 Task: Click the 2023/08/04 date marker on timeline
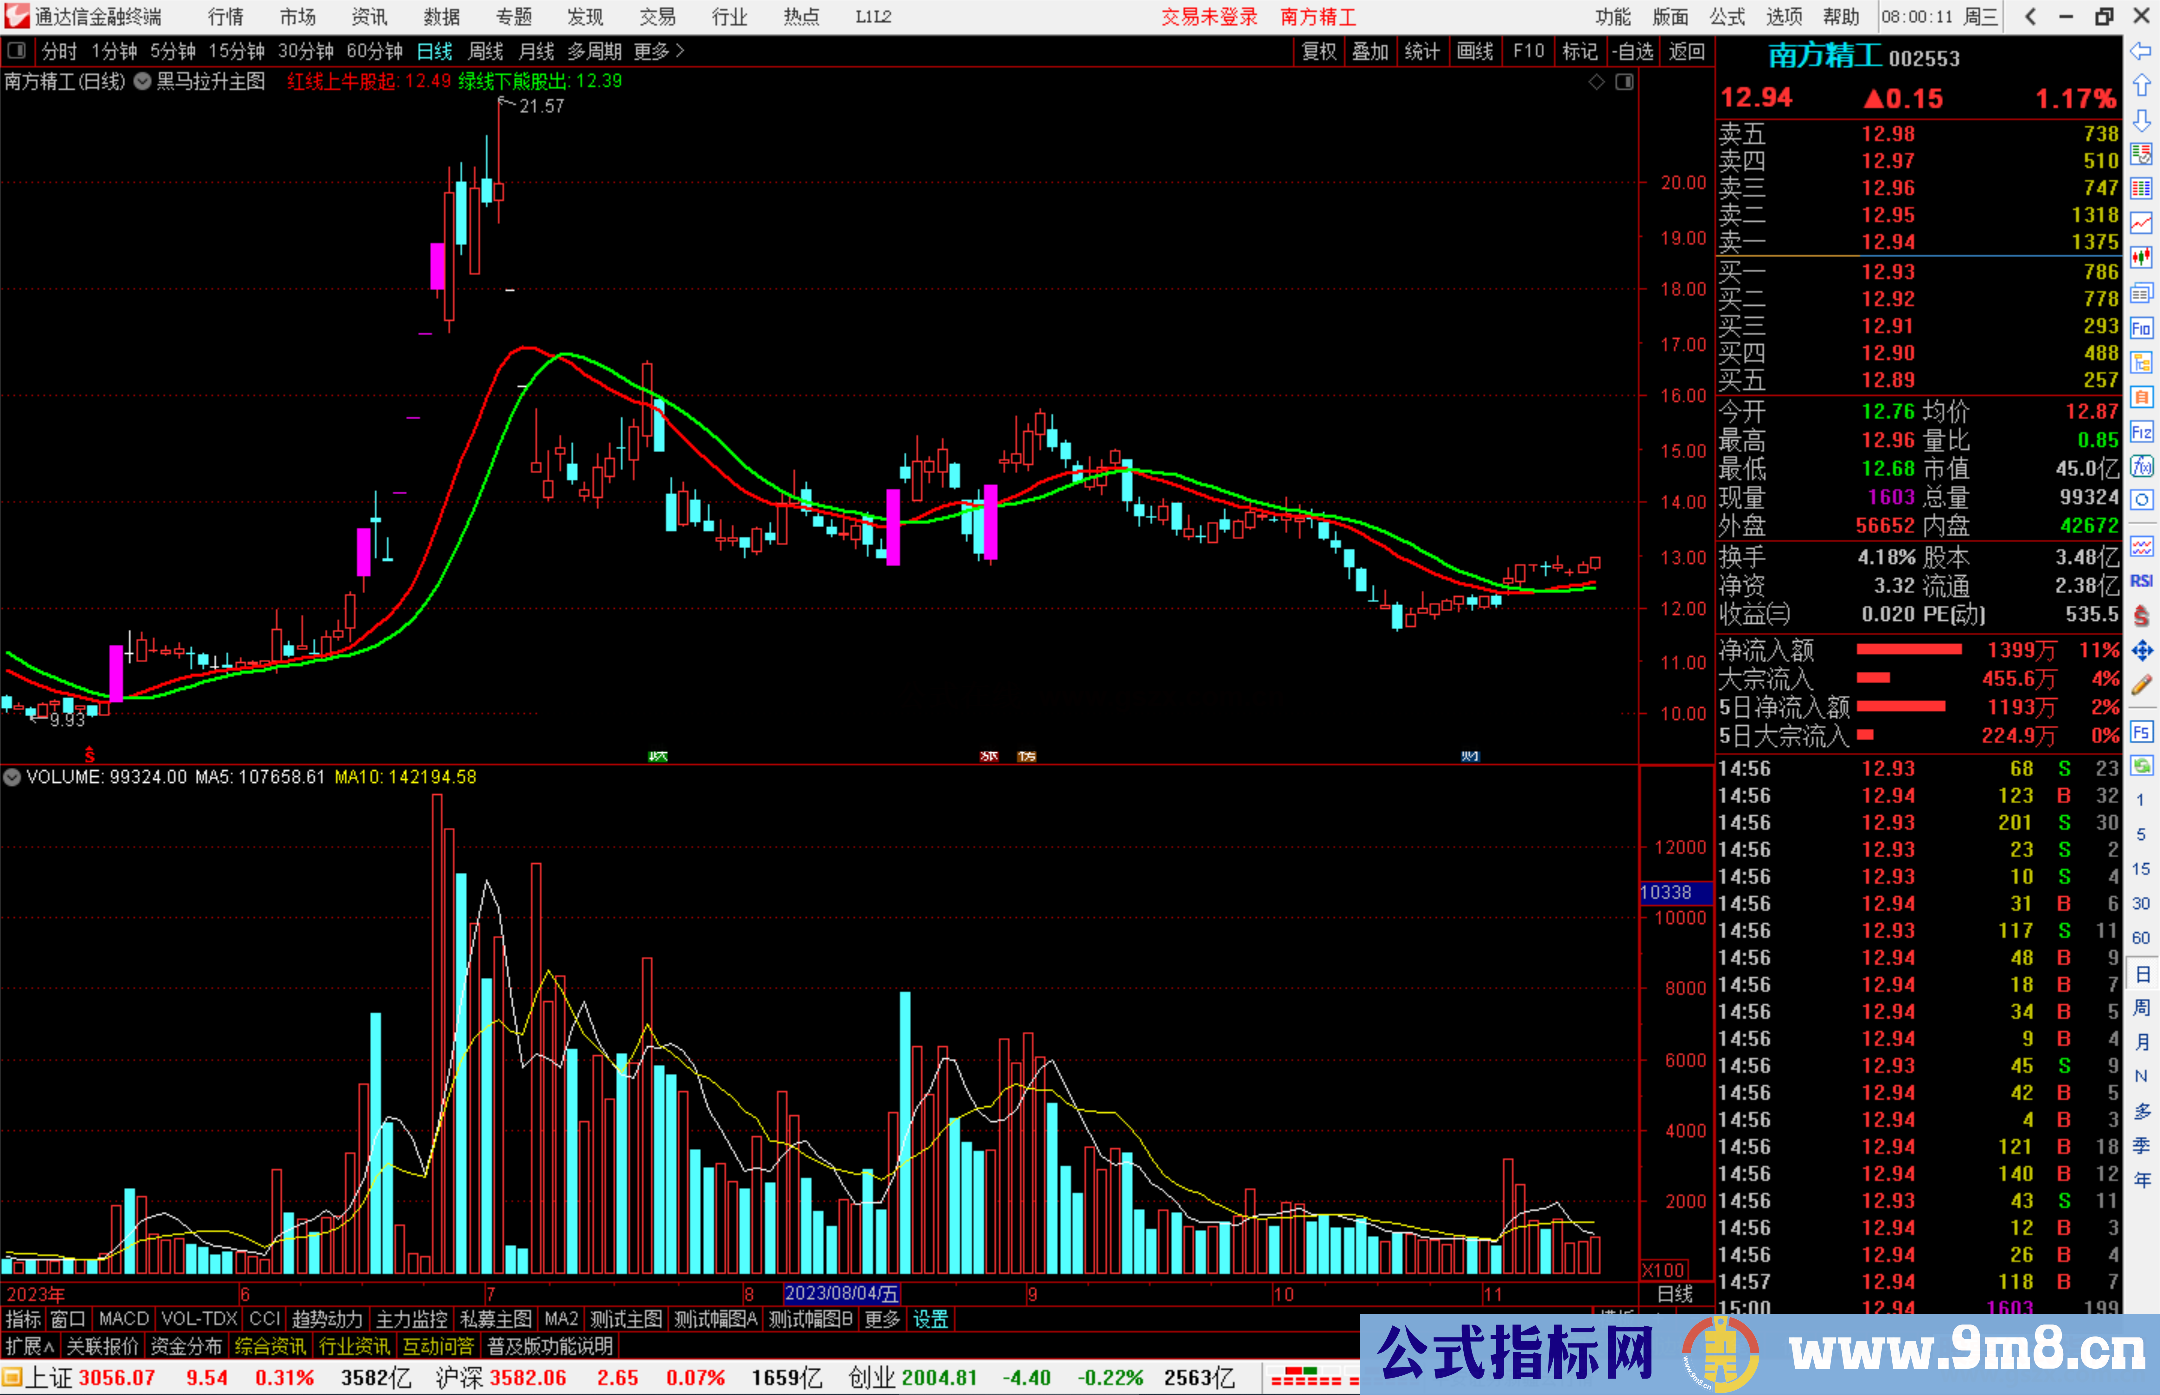coord(841,1293)
